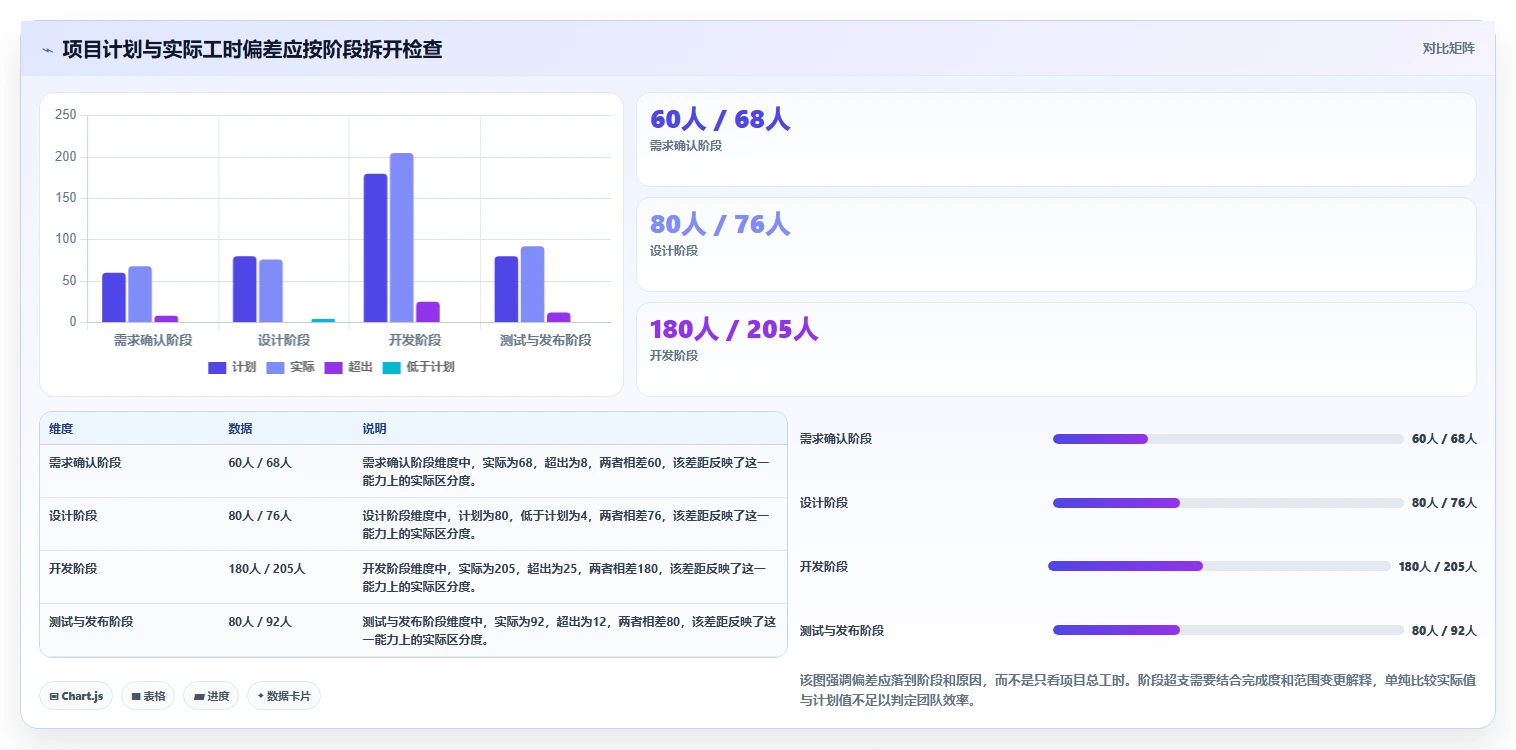Click the 设计阶段 低于计划 teal bar

pyautogui.click(x=323, y=320)
